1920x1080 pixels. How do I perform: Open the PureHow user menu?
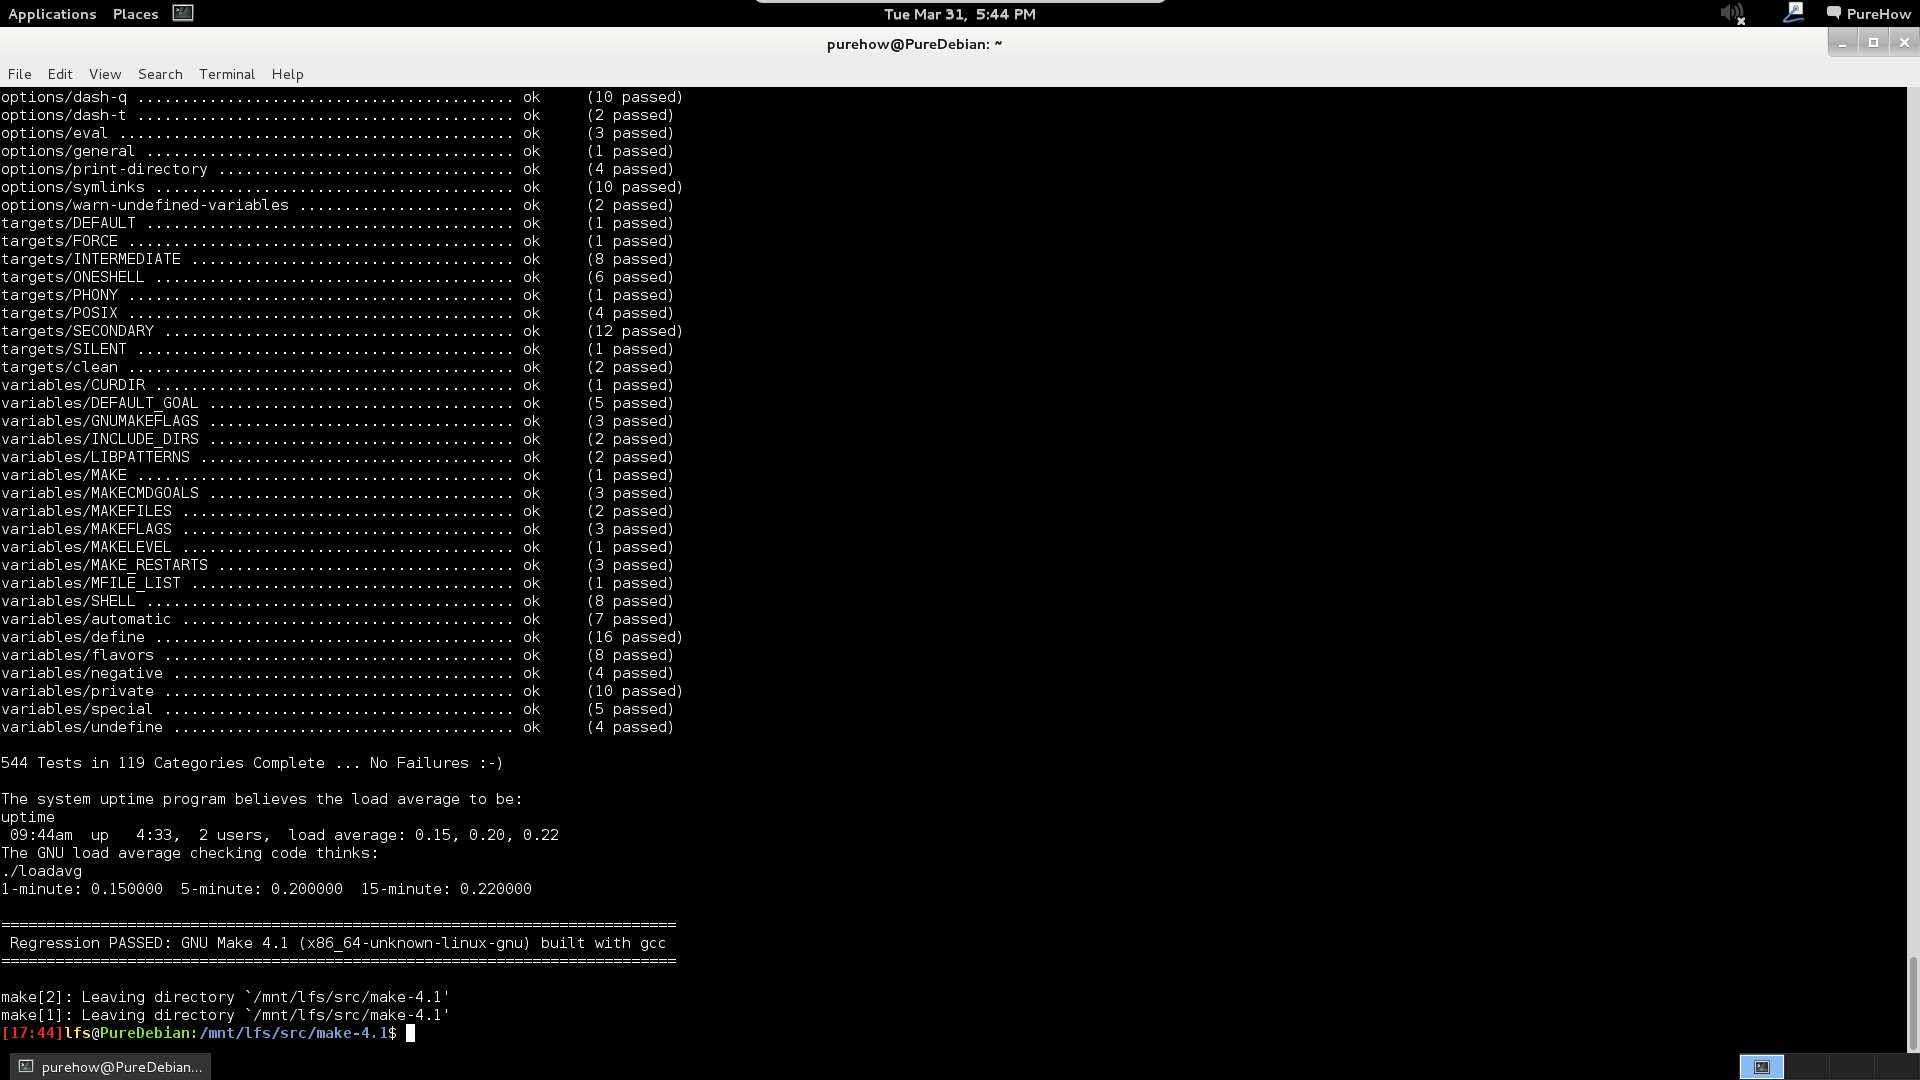point(1878,14)
